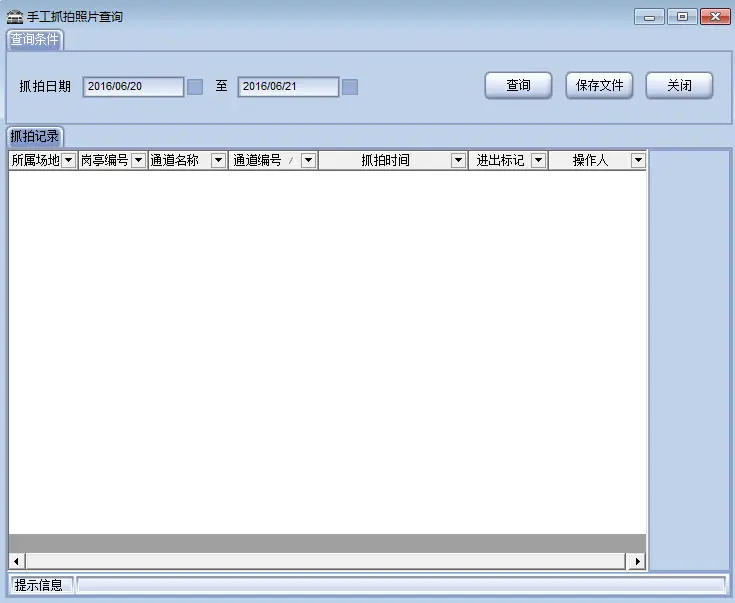Select the 查询条件 tab
The image size is (735, 603).
point(35,39)
